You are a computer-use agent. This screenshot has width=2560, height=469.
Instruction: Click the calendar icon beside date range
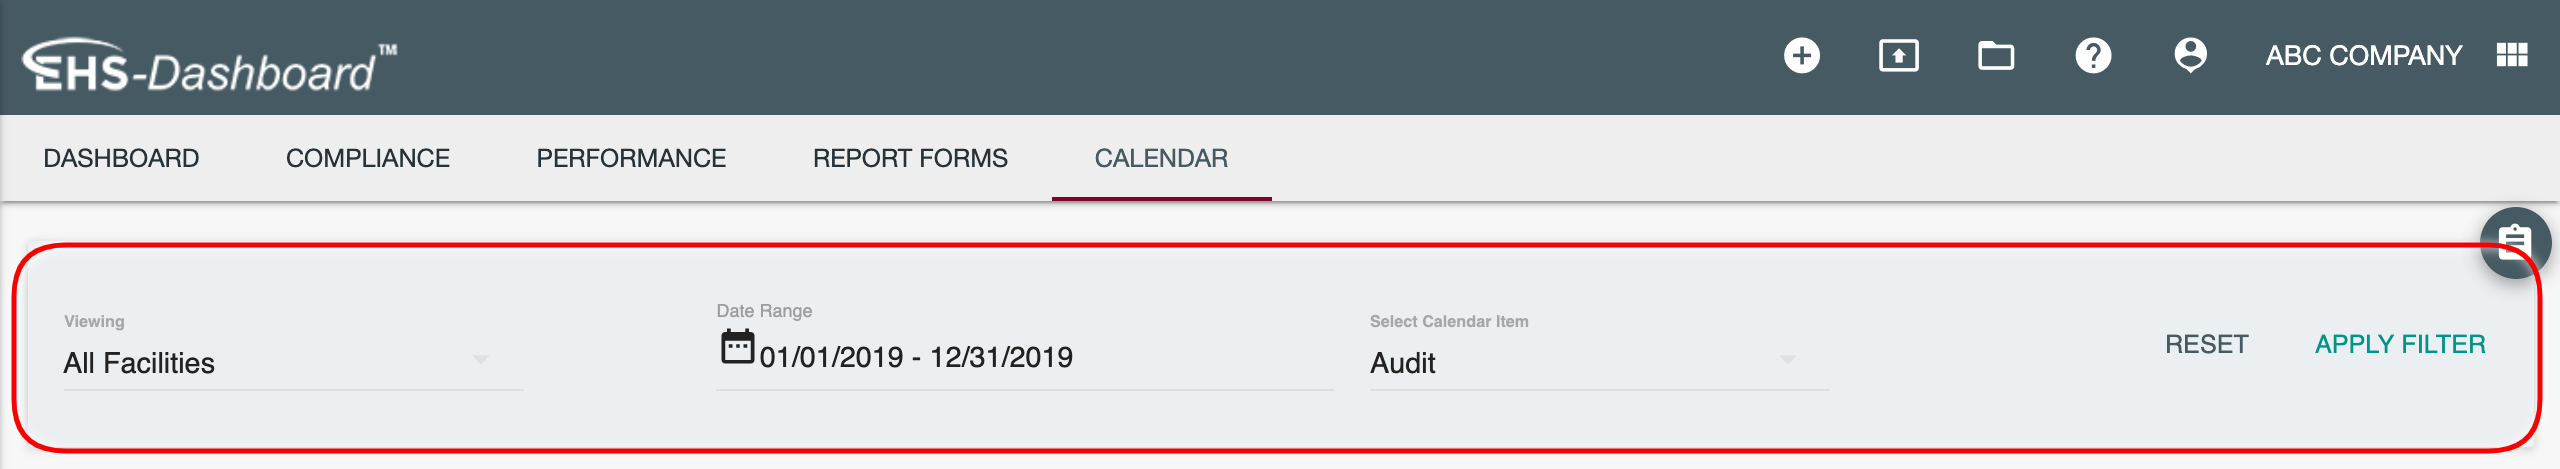point(738,347)
